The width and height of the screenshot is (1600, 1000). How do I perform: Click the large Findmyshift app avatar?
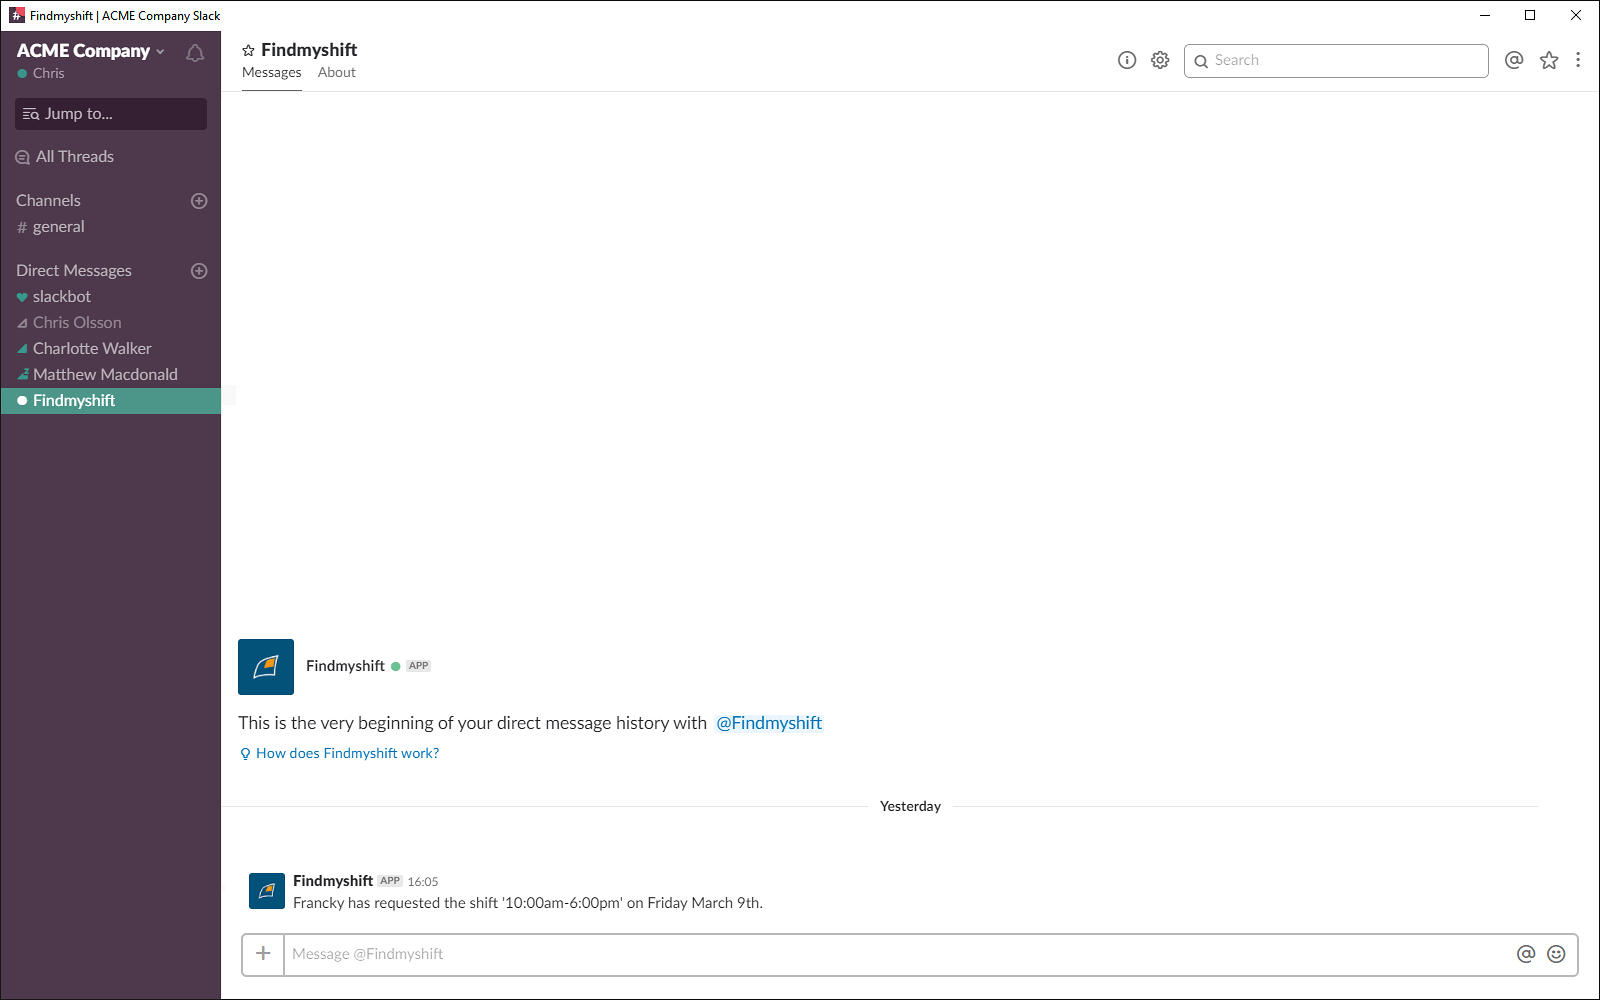tap(266, 667)
